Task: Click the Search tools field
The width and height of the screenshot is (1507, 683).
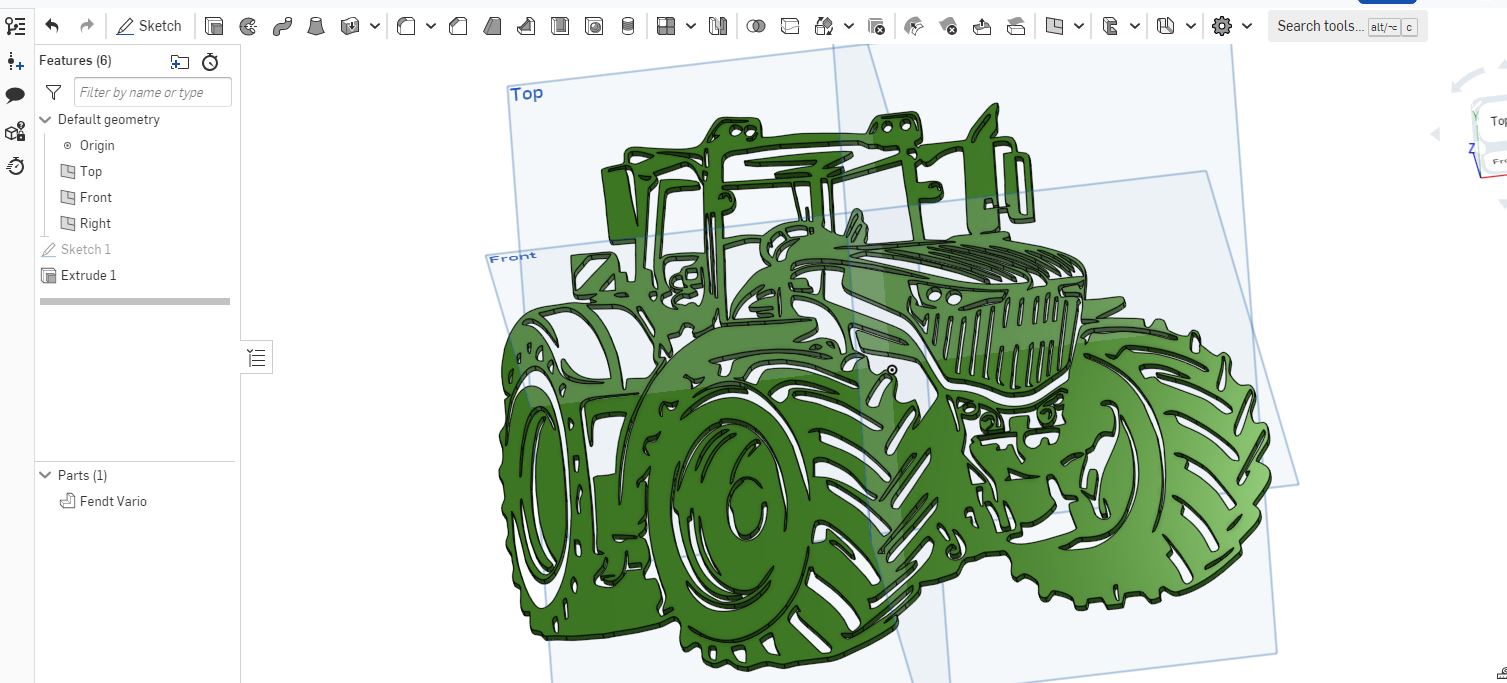Action: point(1322,27)
